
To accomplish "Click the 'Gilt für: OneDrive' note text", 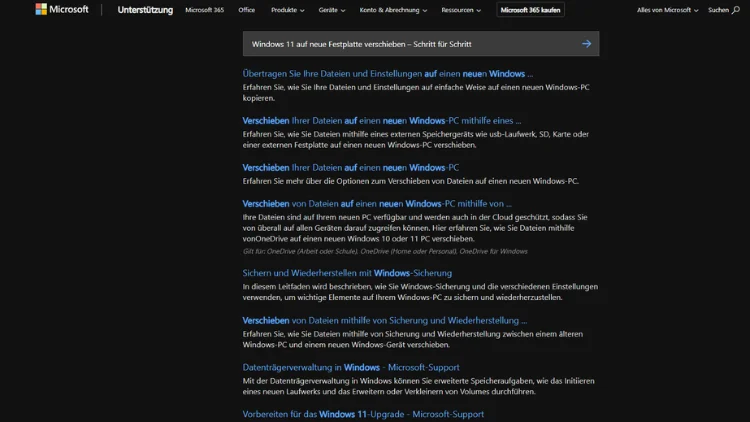I will pos(385,251).
